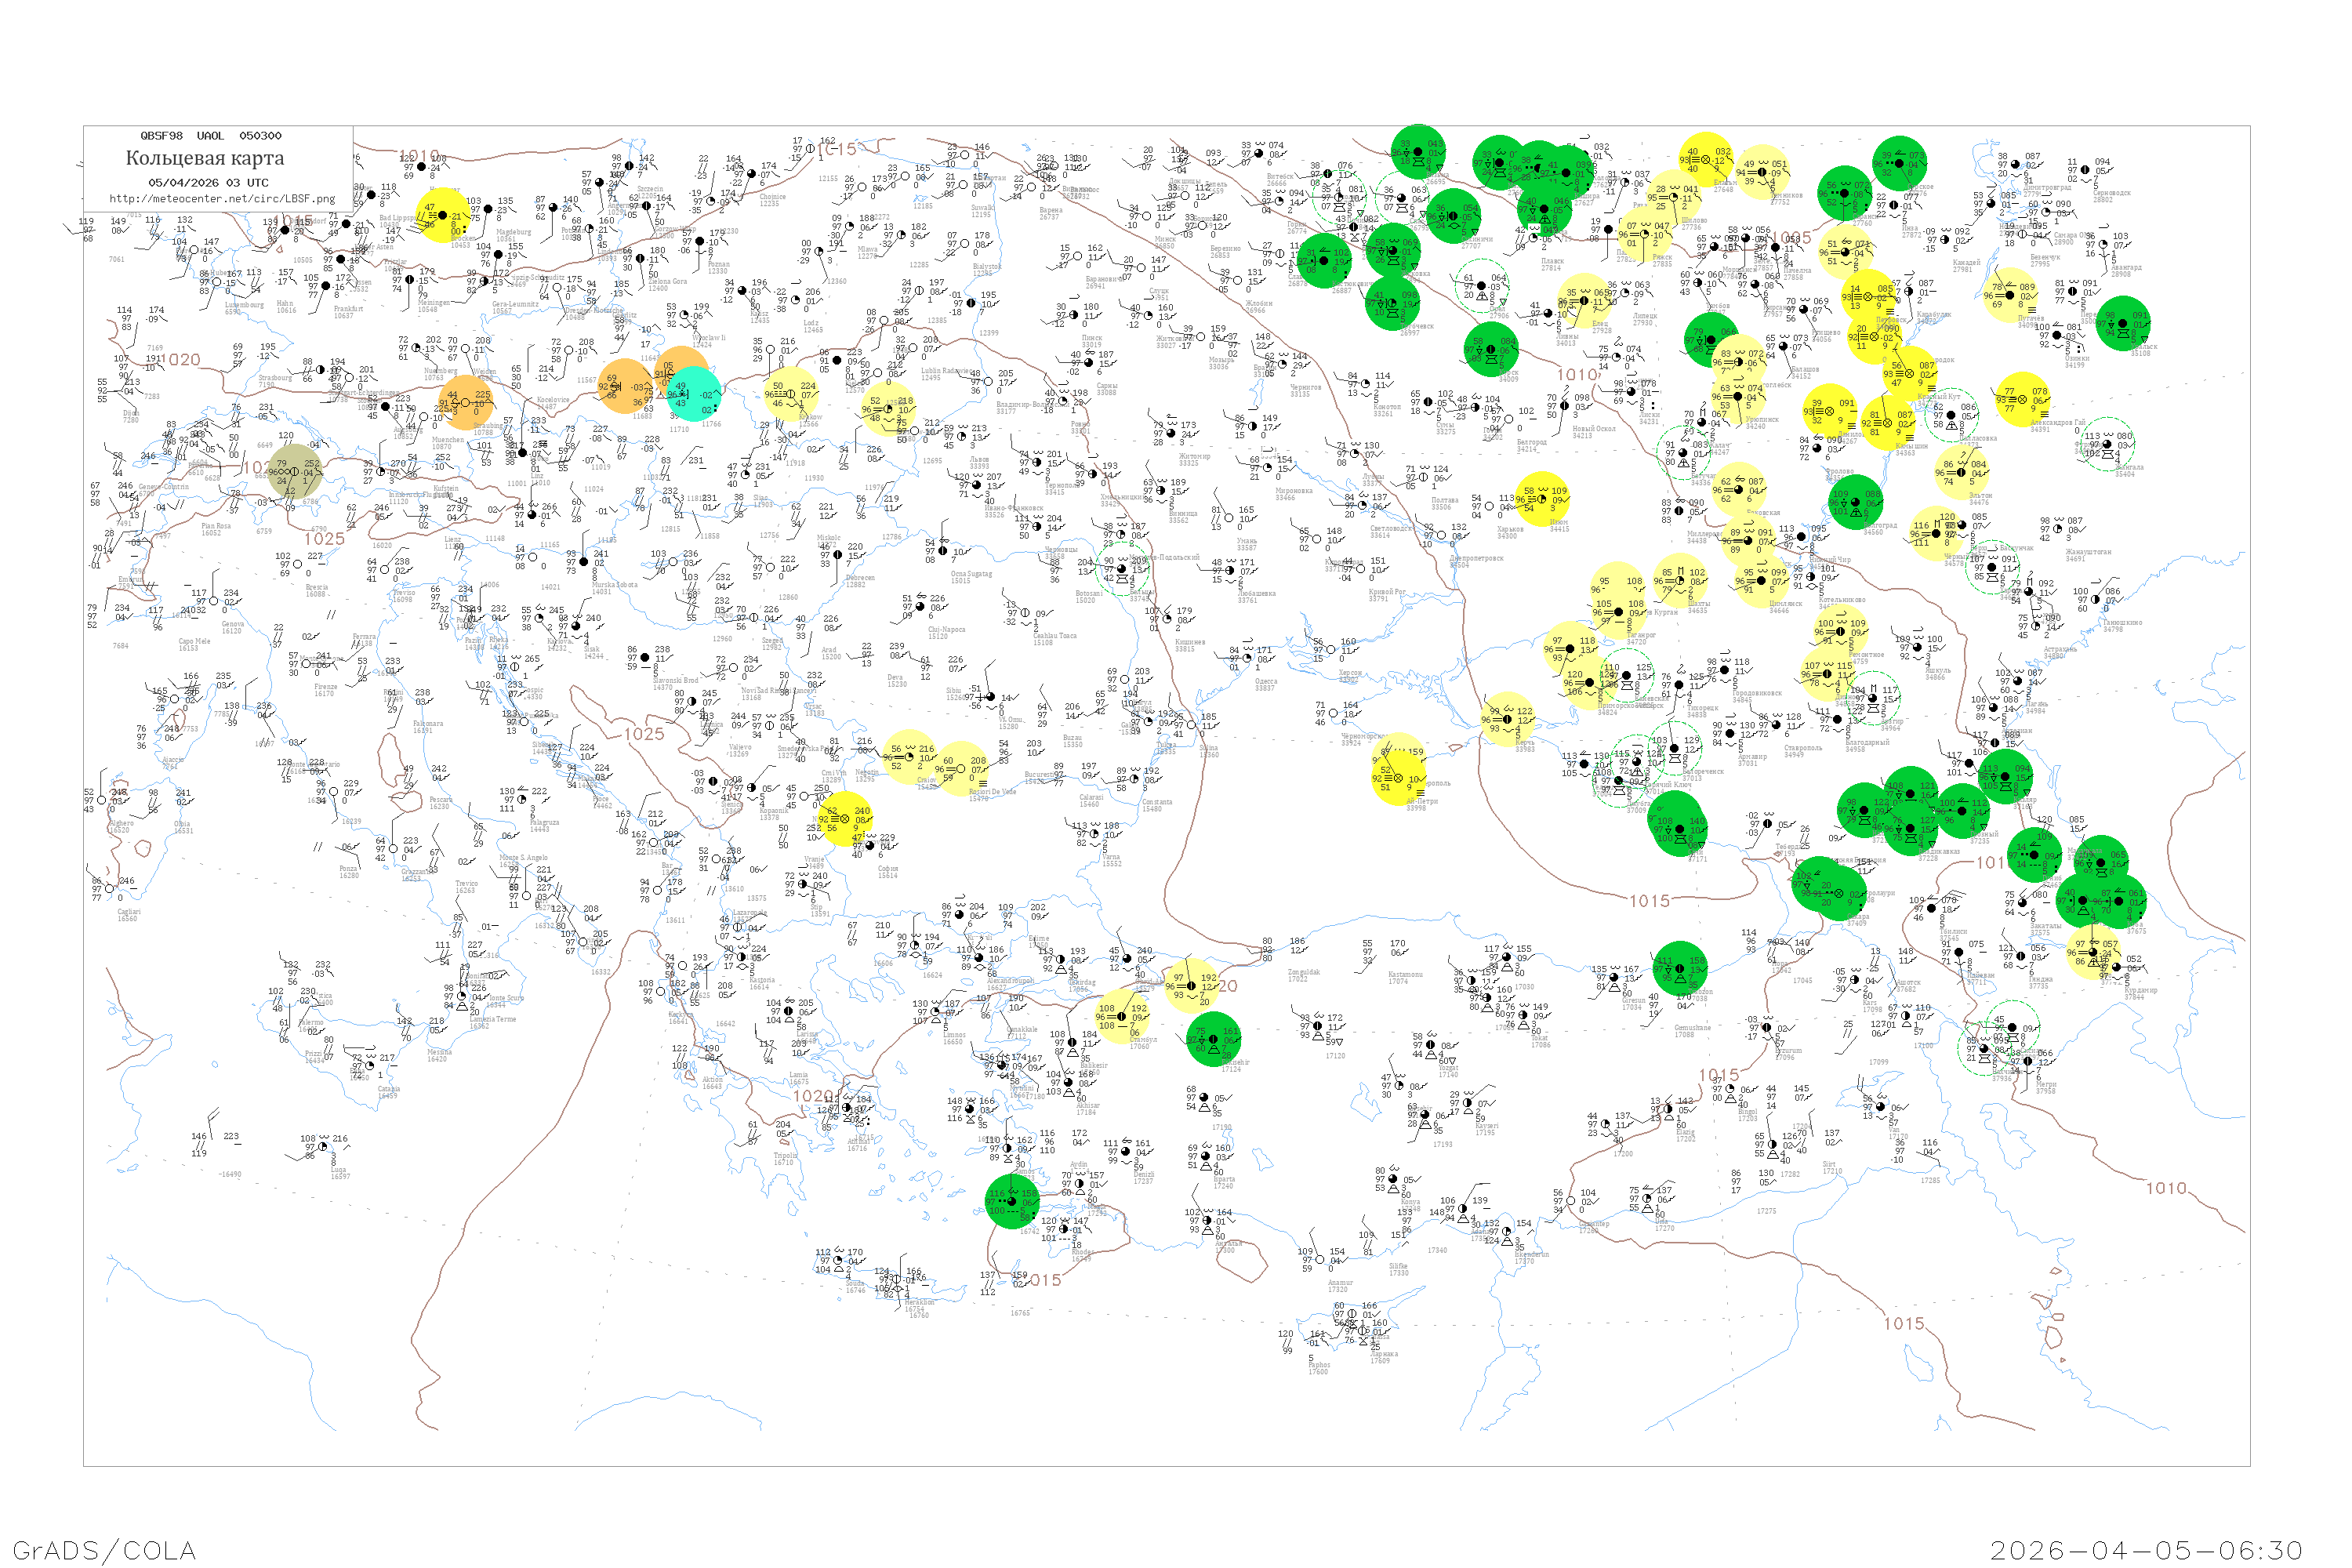This screenshot has width=2352, height=1568.
Task: Click the GrADS/COLA label
Action: click(104, 1550)
